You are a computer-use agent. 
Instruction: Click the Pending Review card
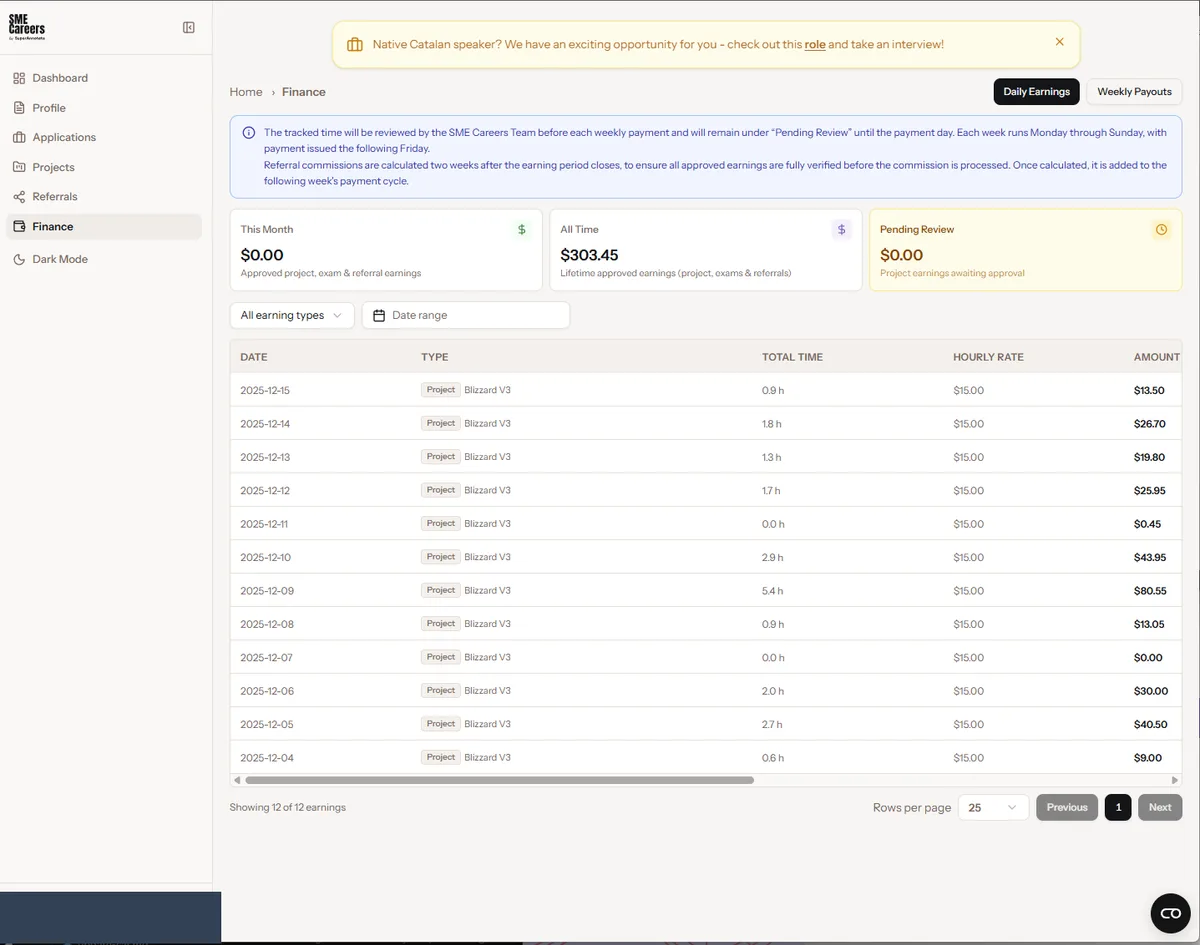(1026, 250)
